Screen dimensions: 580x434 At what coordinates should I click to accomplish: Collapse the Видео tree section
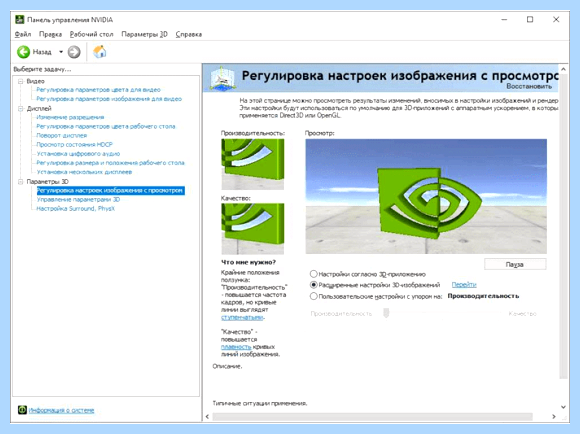pos(21,81)
